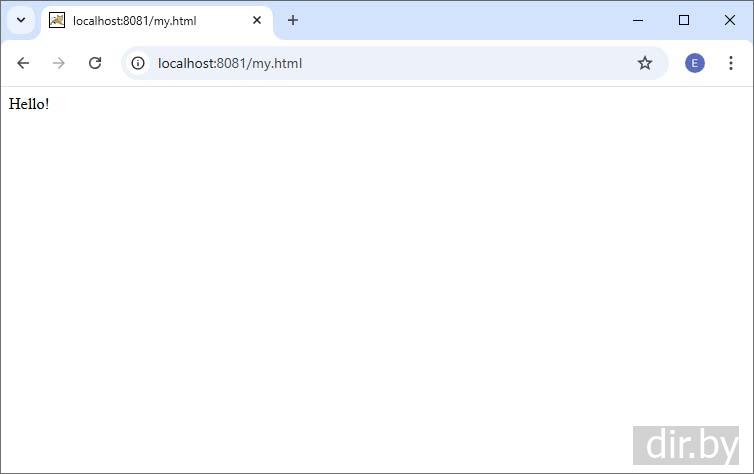Select the localhost:8081/my.html tab
754x474 pixels.
tap(157, 21)
